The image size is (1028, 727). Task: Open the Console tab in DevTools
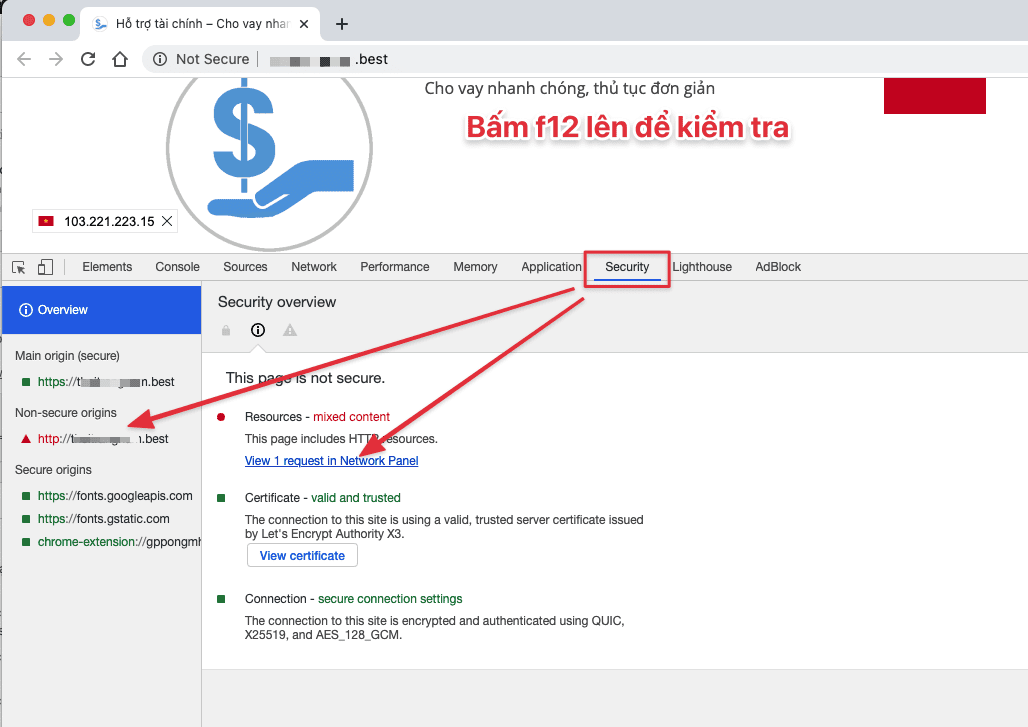177,267
